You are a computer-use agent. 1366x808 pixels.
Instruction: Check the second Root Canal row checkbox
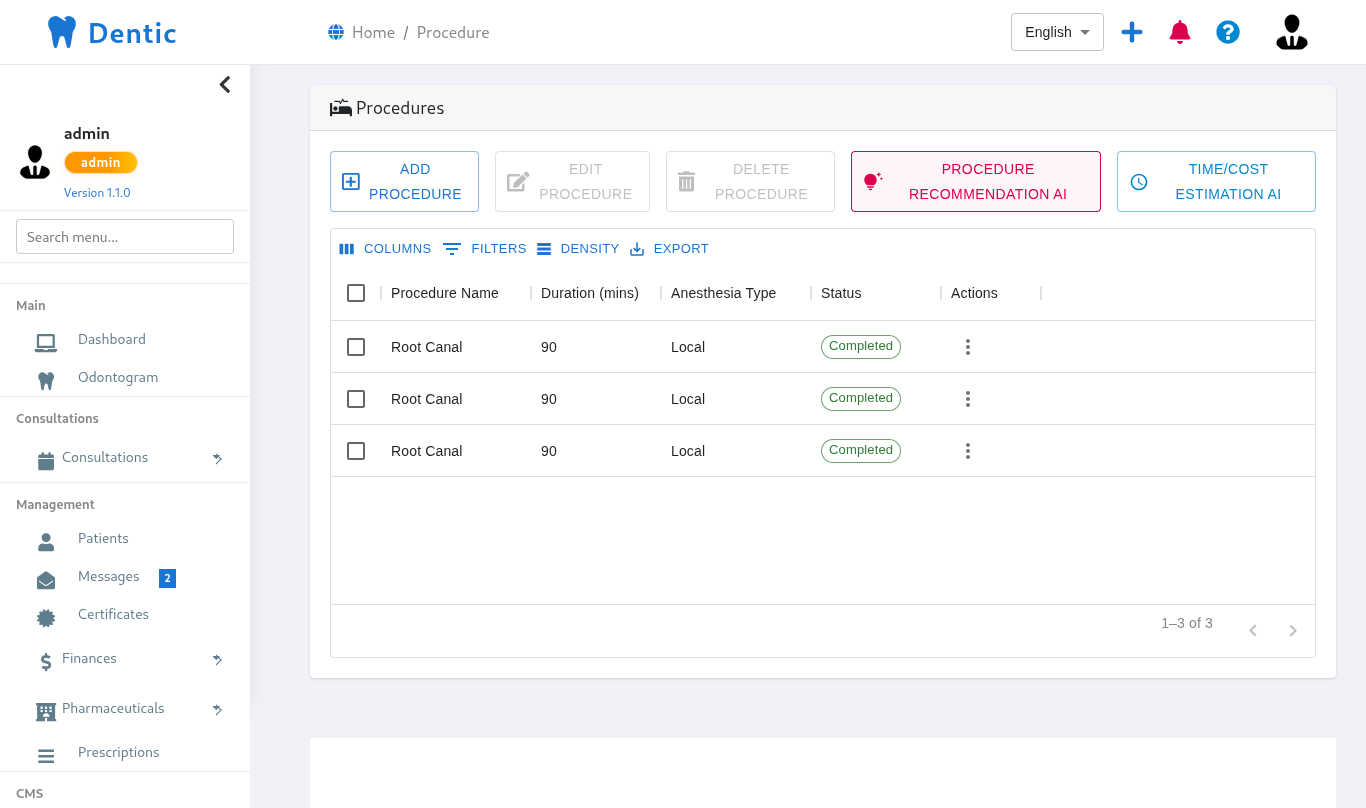[356, 399]
